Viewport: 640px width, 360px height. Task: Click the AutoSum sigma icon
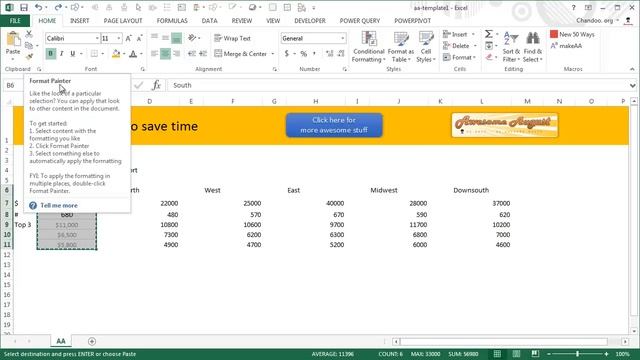[x=489, y=34]
